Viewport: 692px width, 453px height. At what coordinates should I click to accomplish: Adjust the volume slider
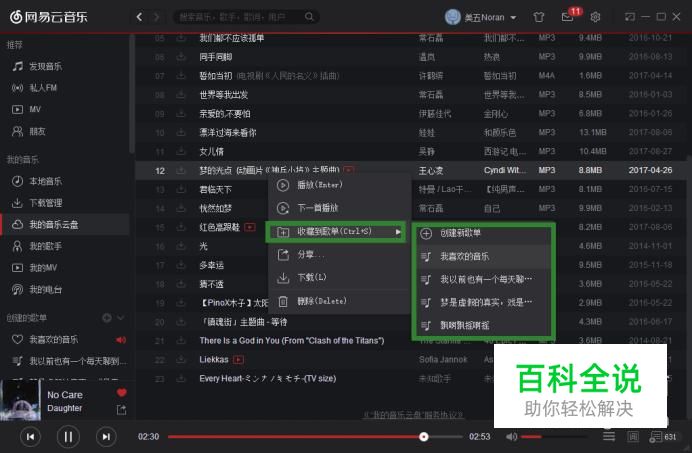click(x=554, y=437)
